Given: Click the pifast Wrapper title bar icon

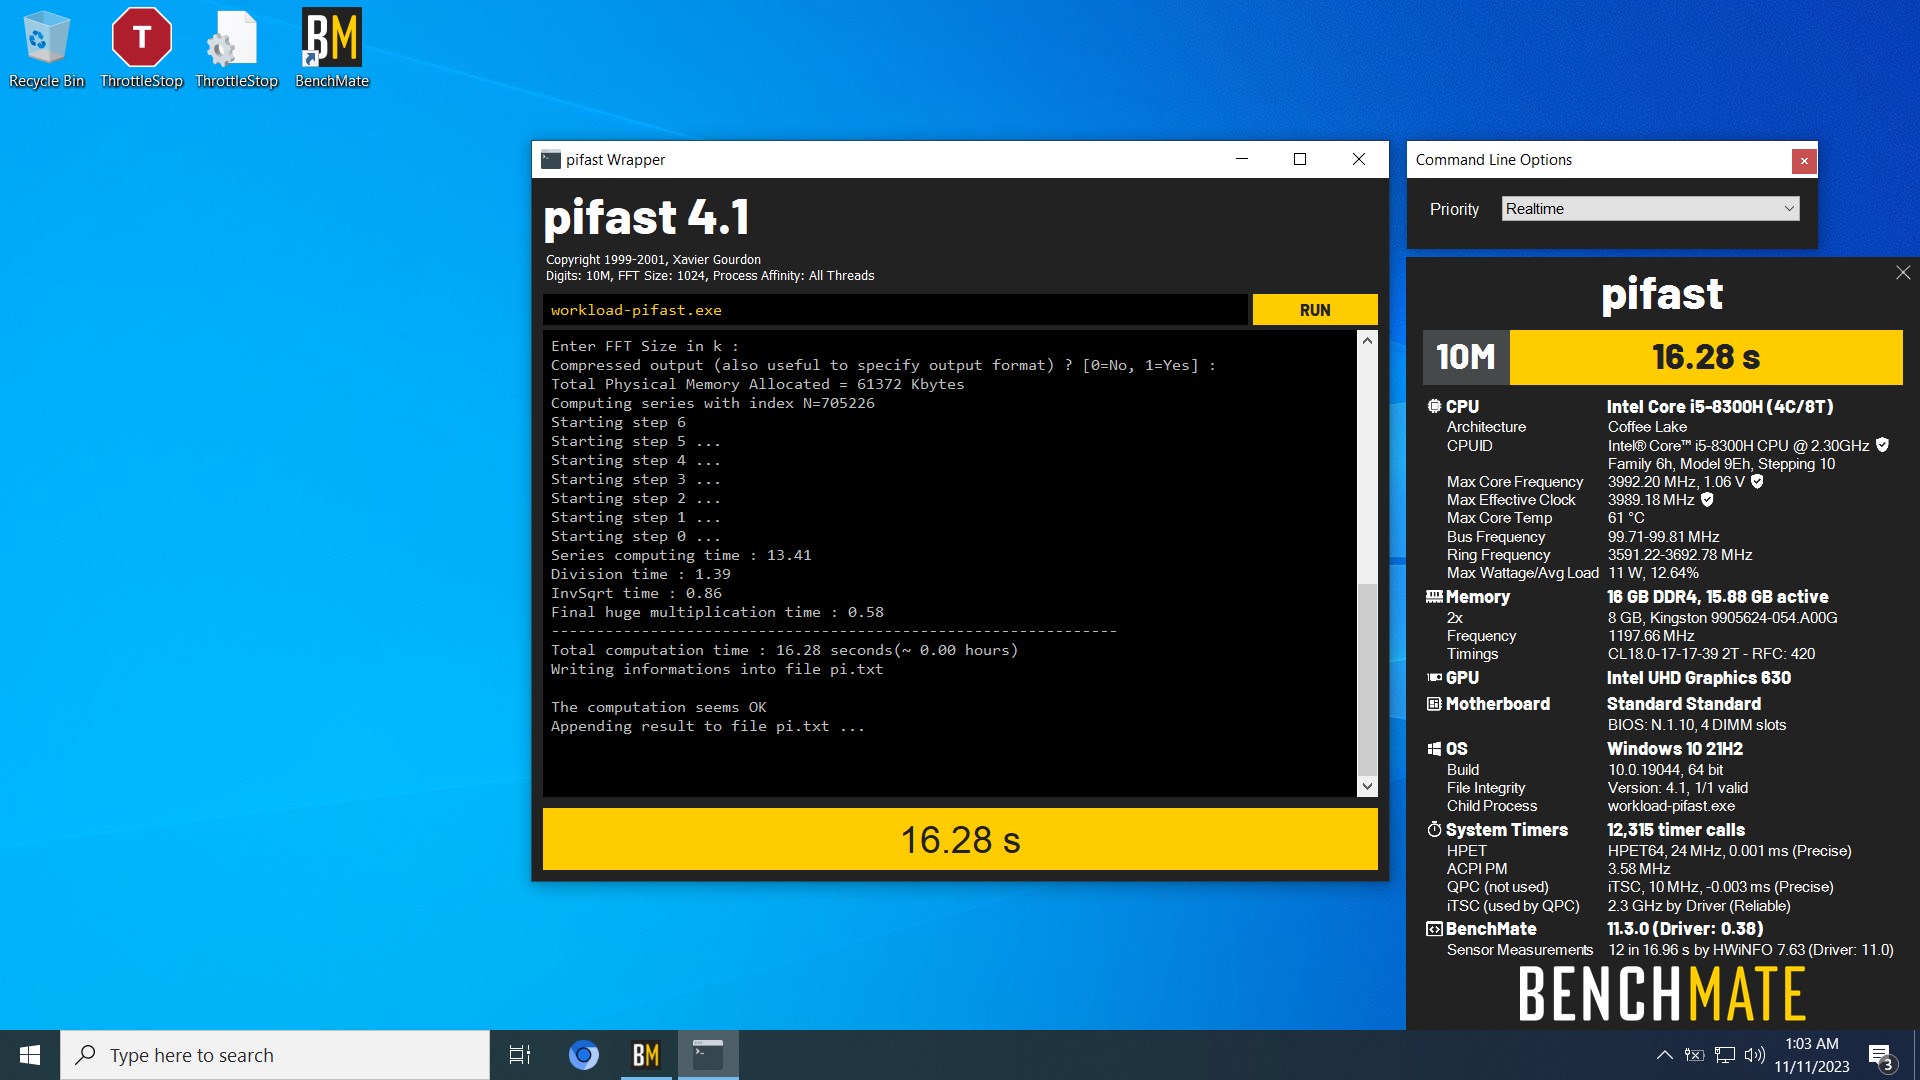Looking at the screenshot, I should click(x=550, y=160).
